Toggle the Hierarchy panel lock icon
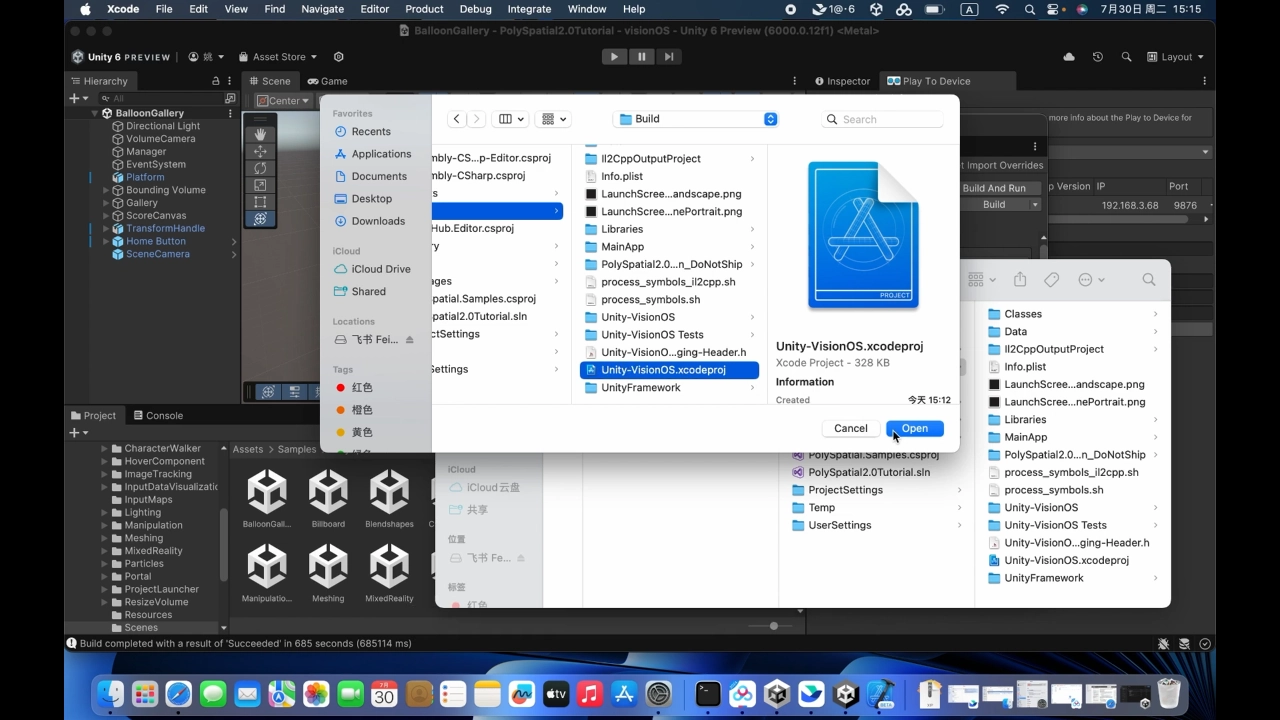The image size is (1280, 720). (x=215, y=81)
